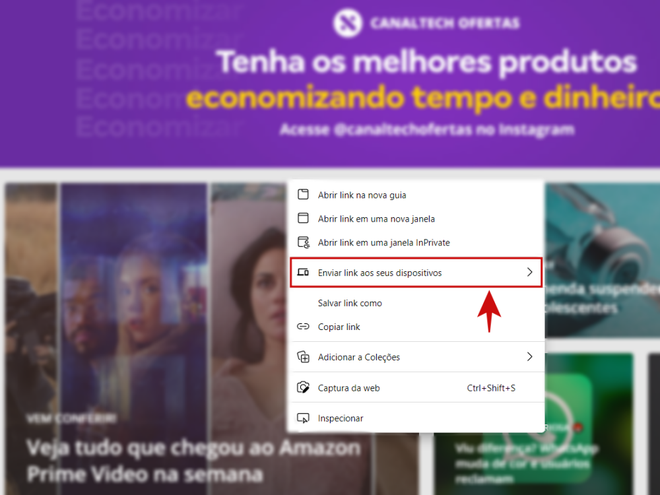Click the InPrivate window icon
660x495 pixels.
click(x=303, y=242)
